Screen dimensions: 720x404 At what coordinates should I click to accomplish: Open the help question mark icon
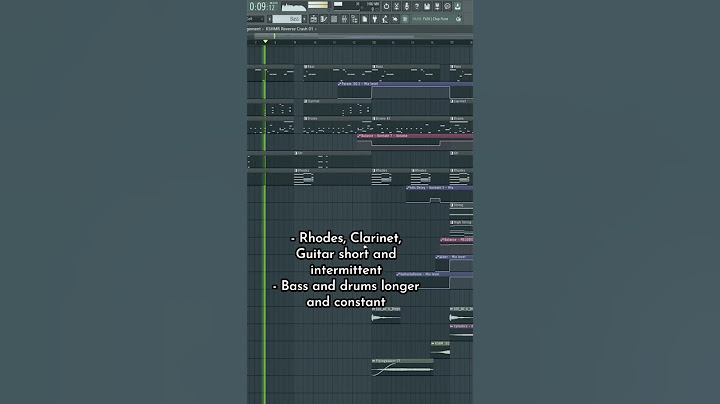(416, 6)
